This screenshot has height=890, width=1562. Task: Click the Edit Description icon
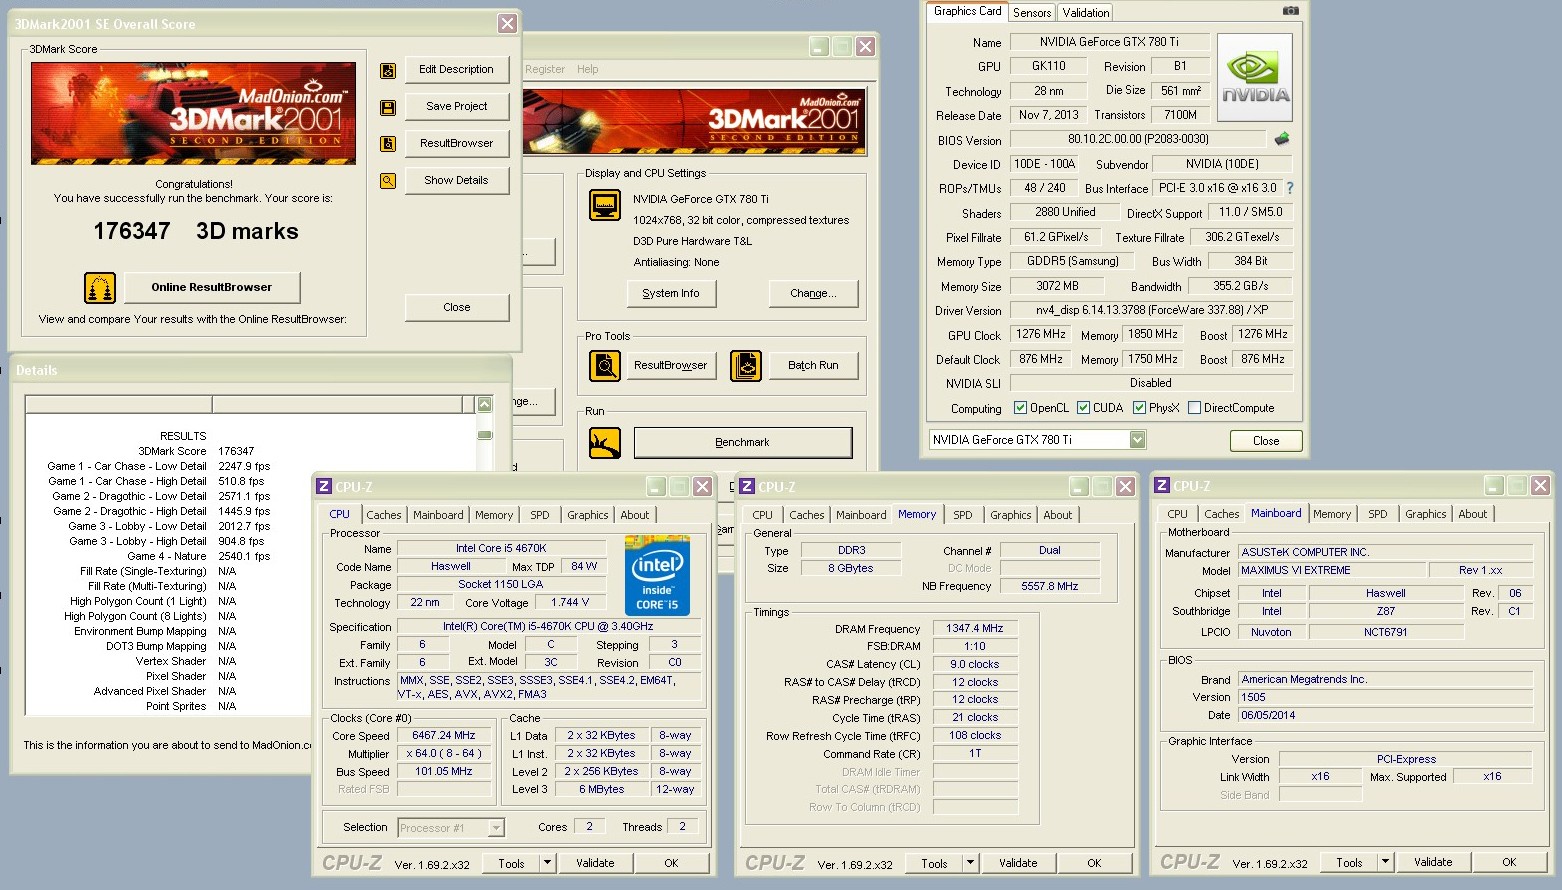[x=388, y=70]
